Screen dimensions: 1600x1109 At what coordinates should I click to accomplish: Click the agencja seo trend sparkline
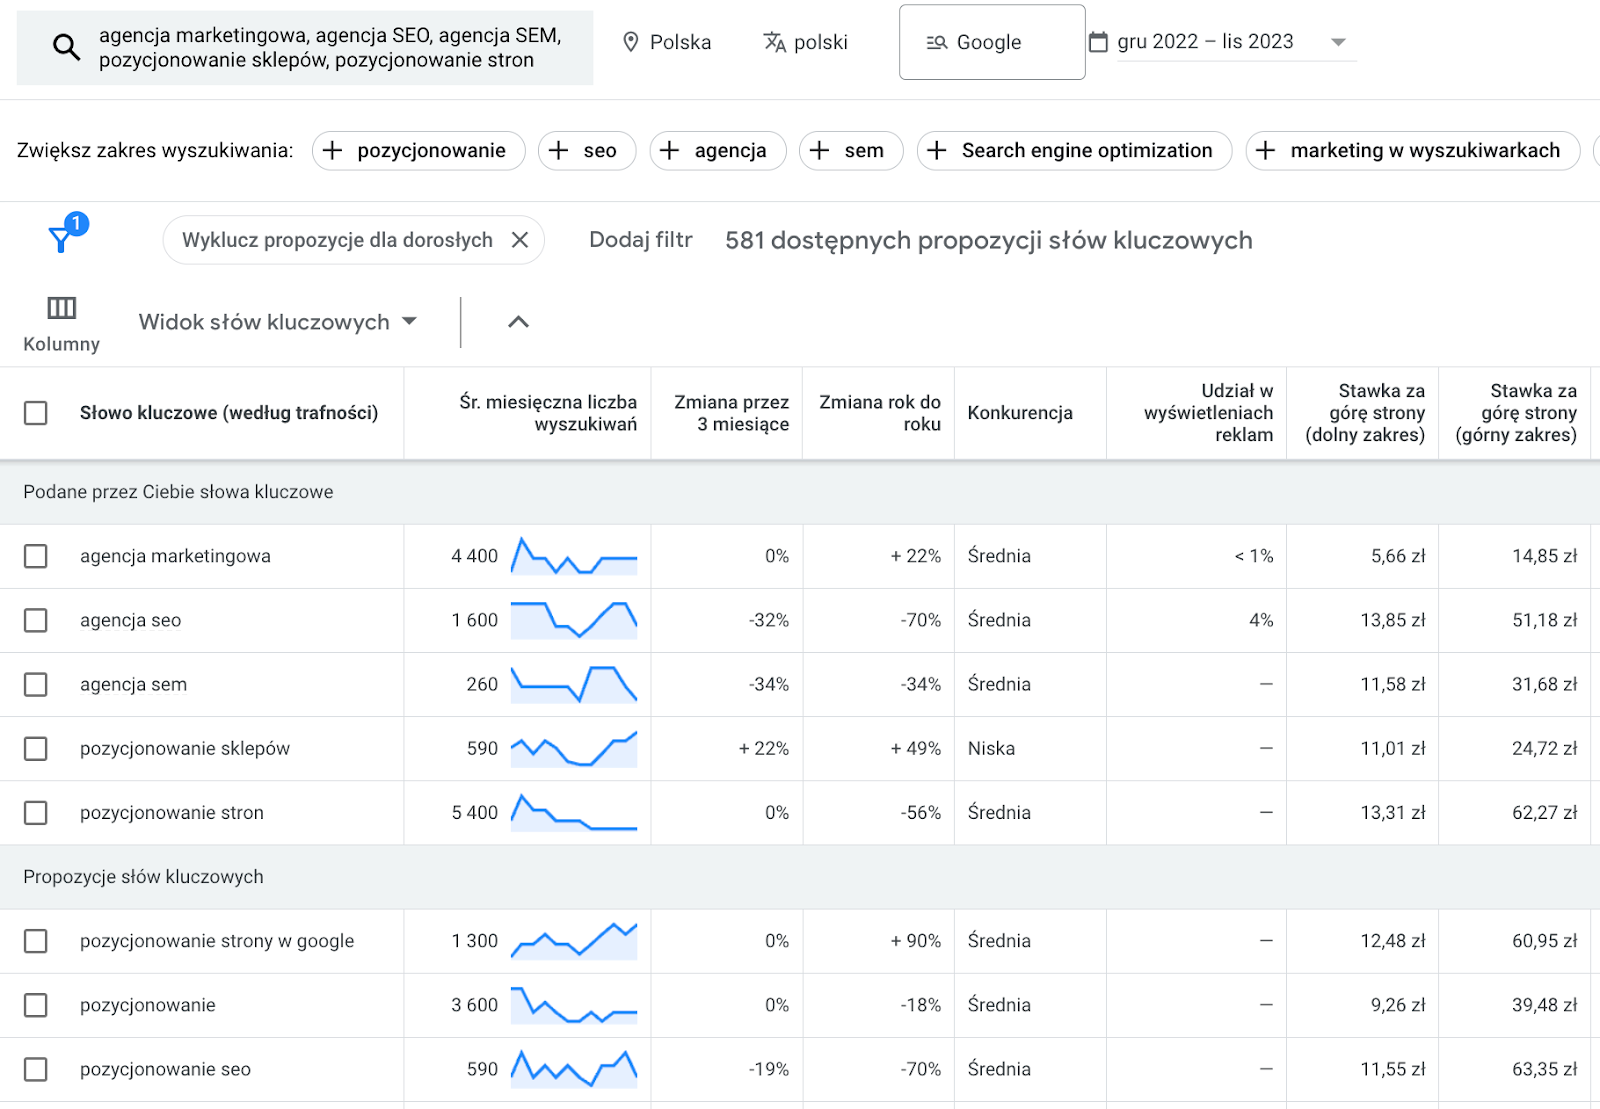point(574,620)
